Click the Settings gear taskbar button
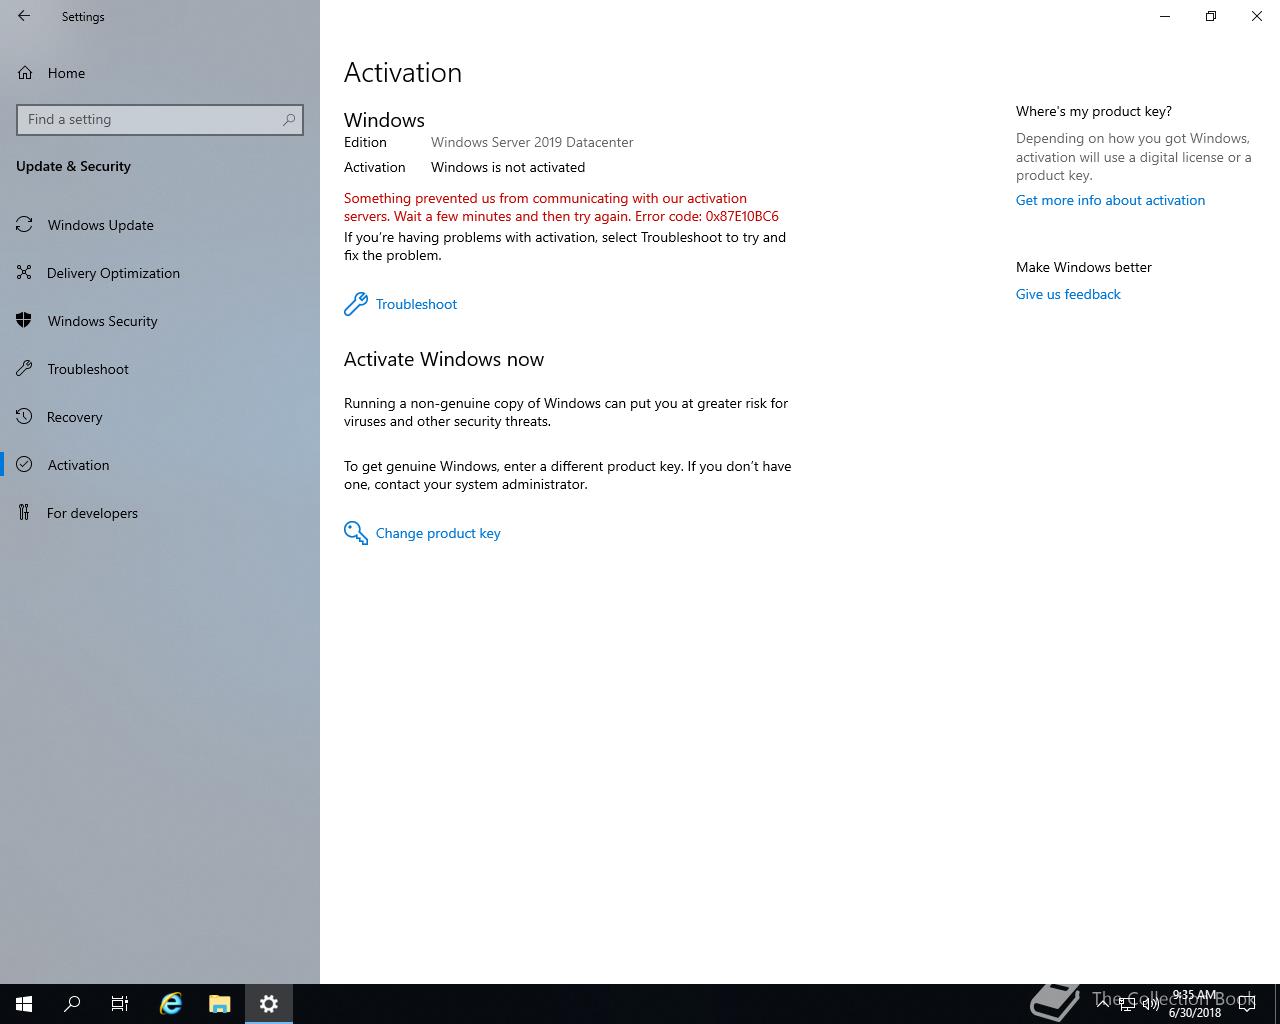 tap(269, 1004)
